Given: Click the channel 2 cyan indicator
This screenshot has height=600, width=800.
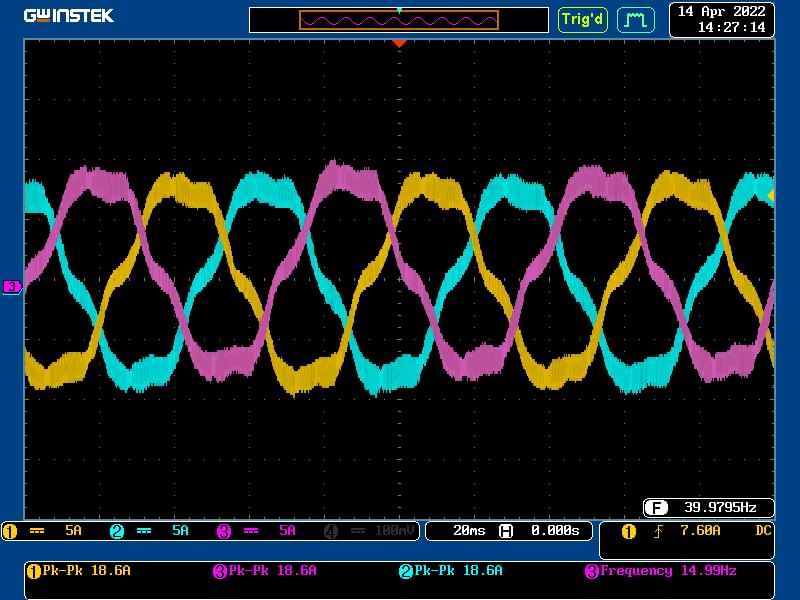Looking at the screenshot, I should (117, 532).
